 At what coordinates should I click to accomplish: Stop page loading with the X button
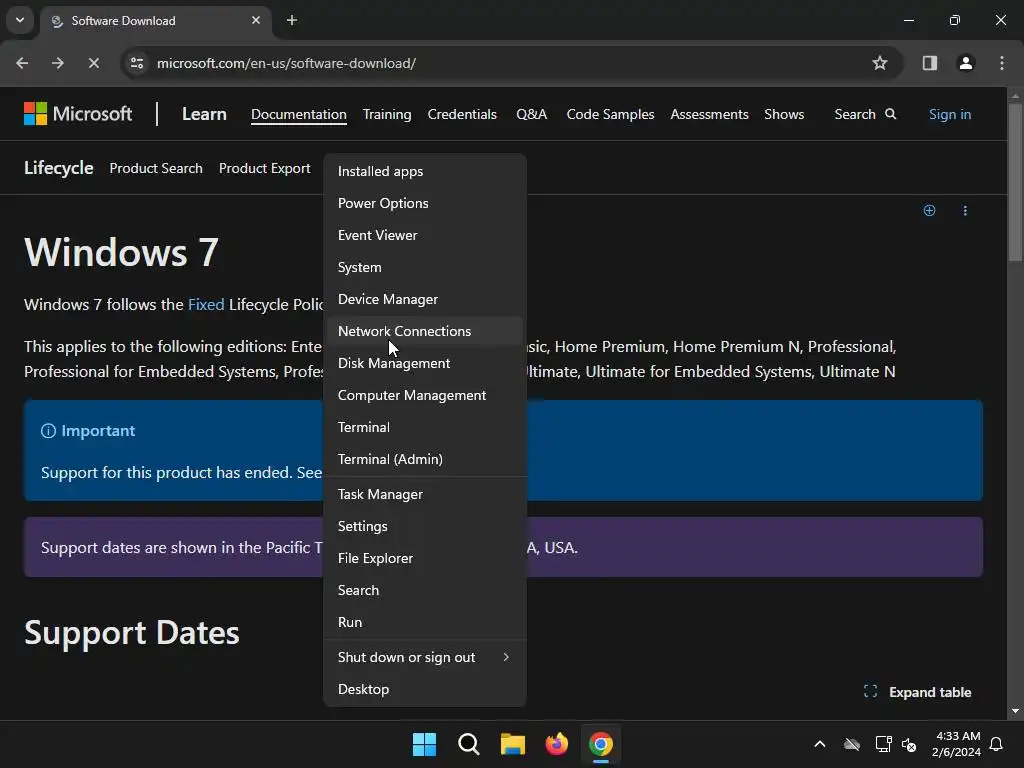point(93,63)
